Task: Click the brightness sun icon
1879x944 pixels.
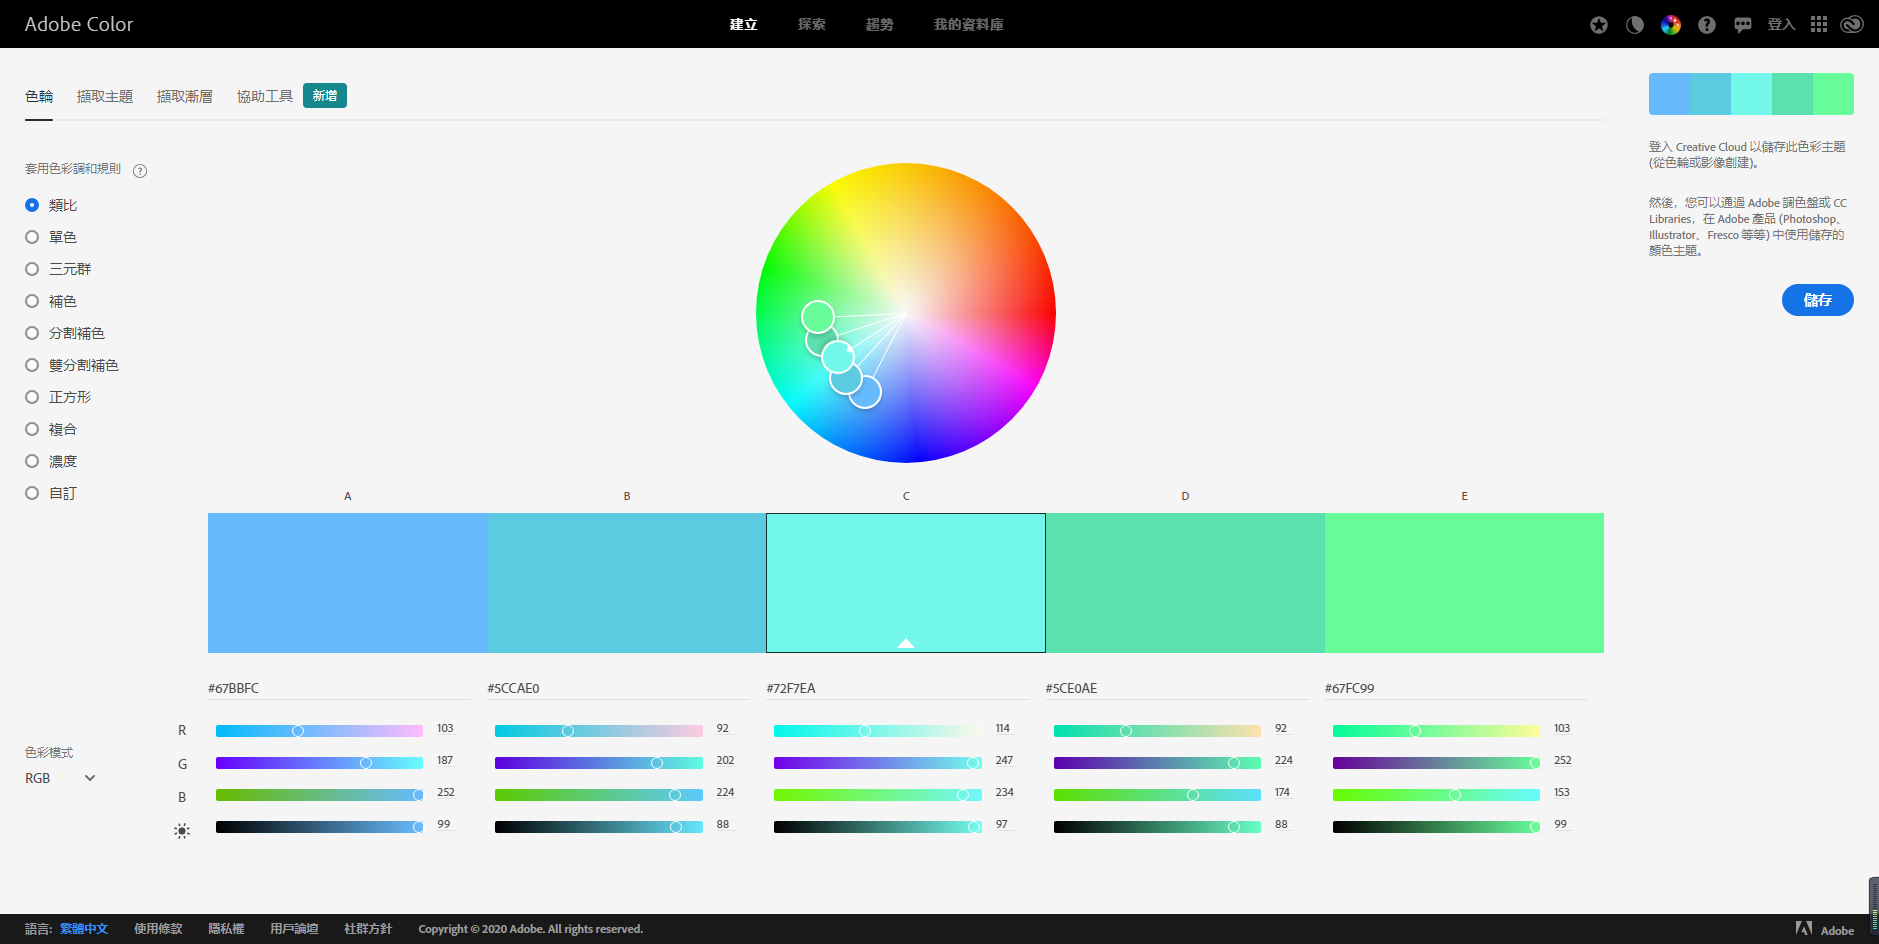Action: (181, 831)
